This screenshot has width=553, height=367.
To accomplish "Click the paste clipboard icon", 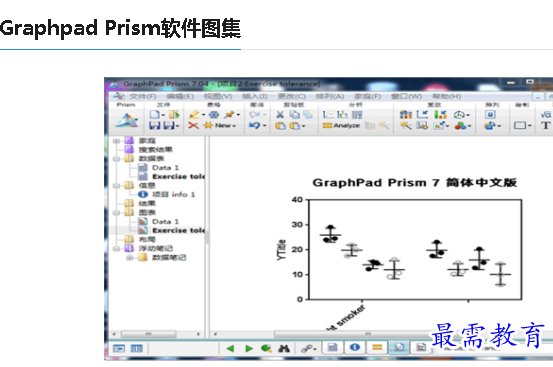I will 280,126.
